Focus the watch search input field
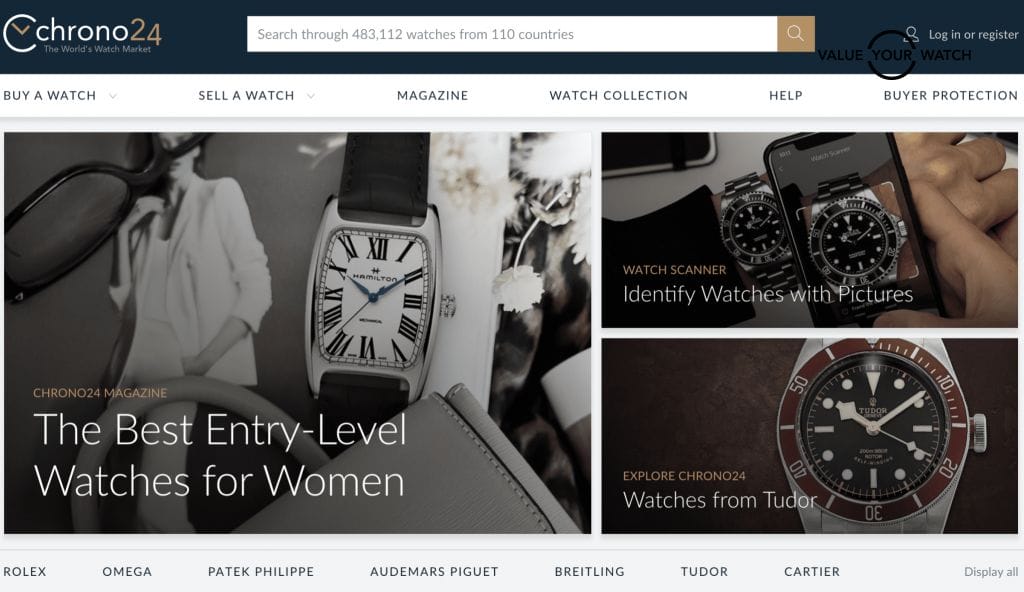1024x592 pixels. (512, 34)
